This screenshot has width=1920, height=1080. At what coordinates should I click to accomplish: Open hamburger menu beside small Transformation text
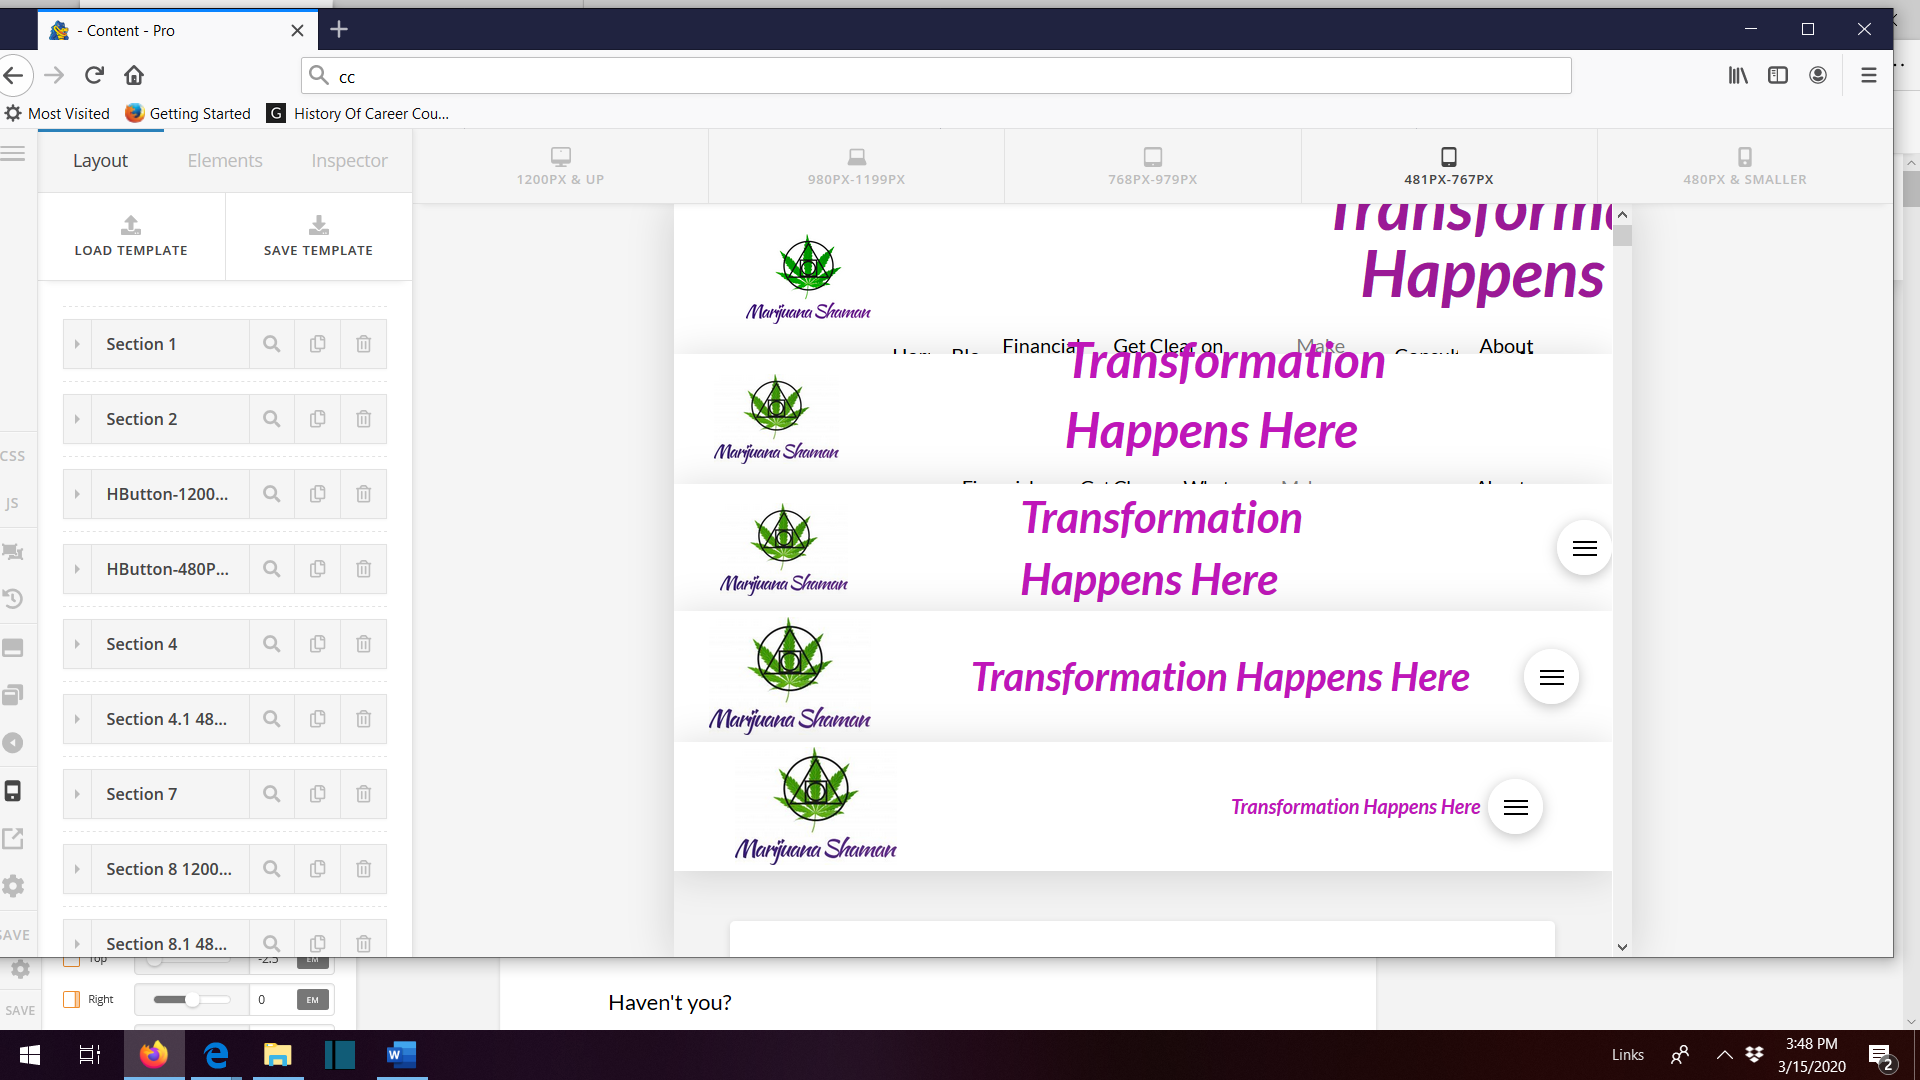tap(1515, 807)
